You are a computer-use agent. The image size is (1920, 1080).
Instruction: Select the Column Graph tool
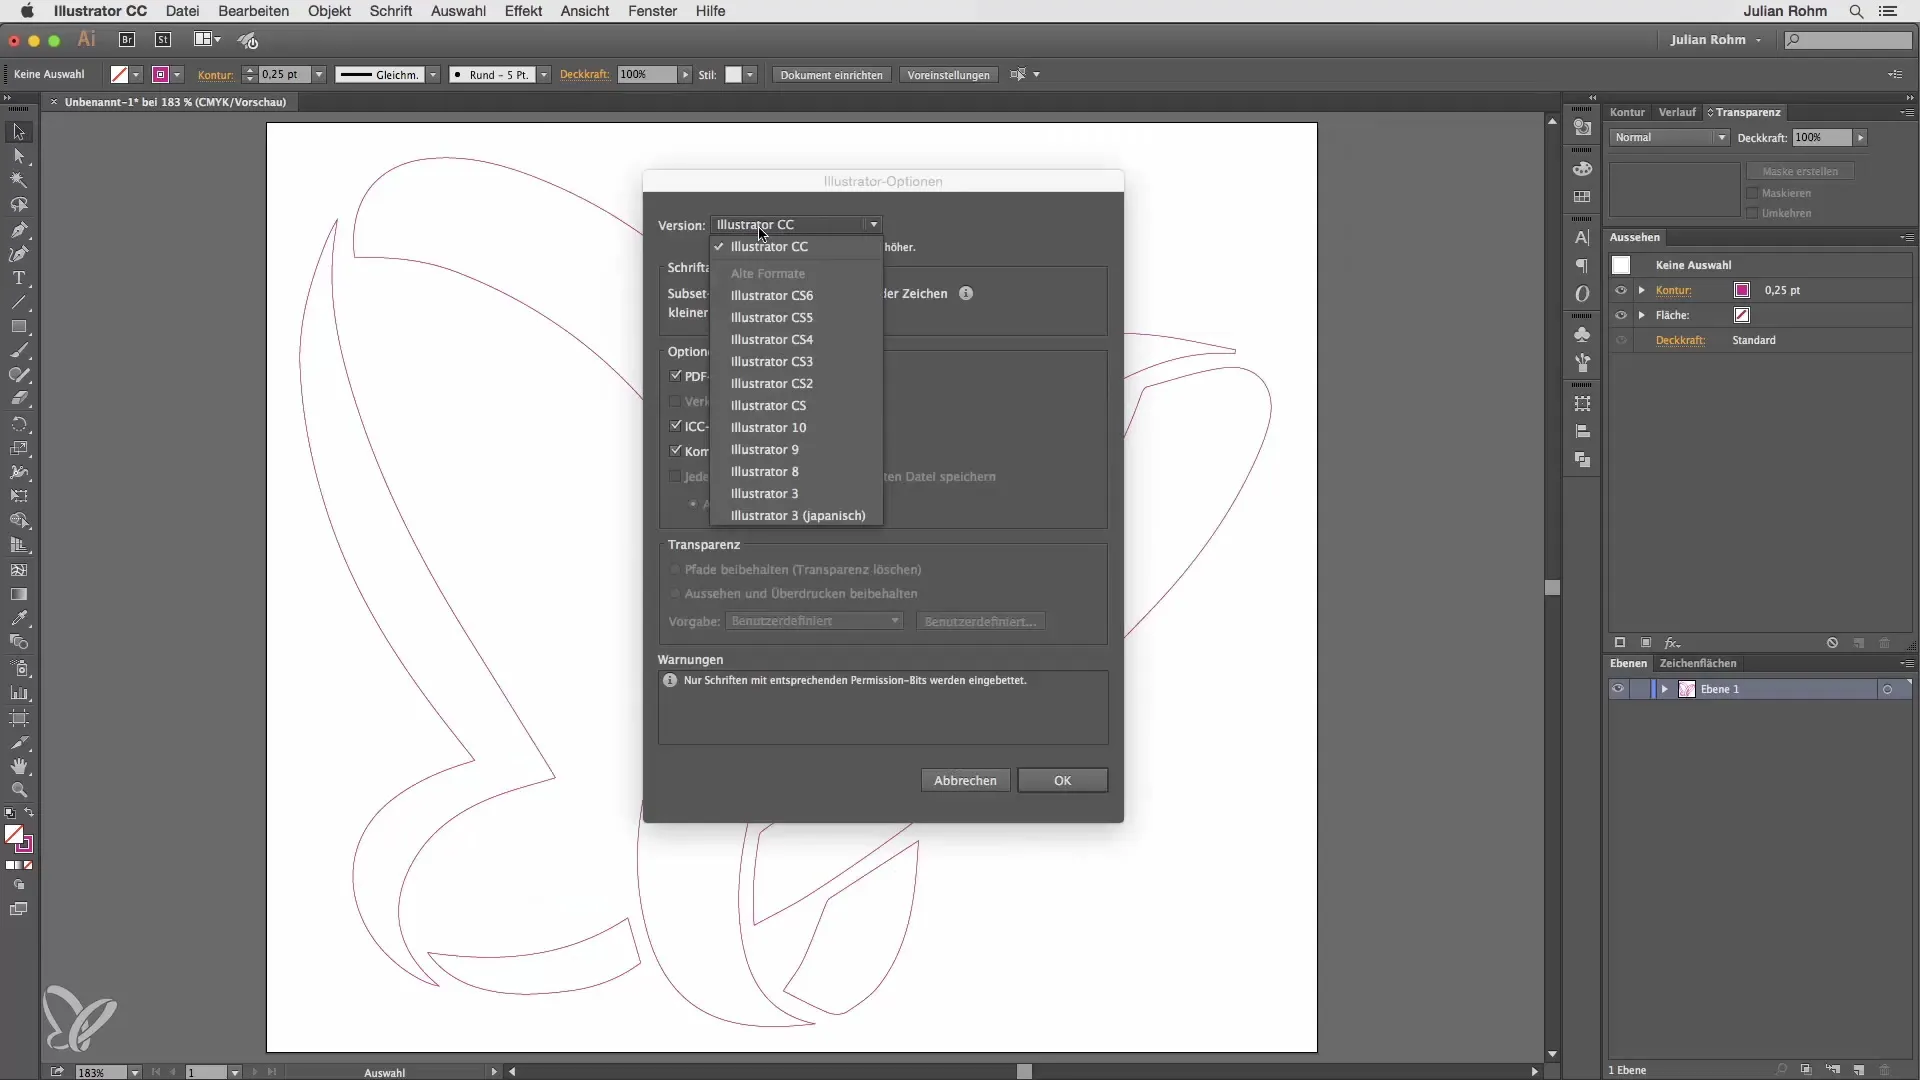(x=19, y=693)
